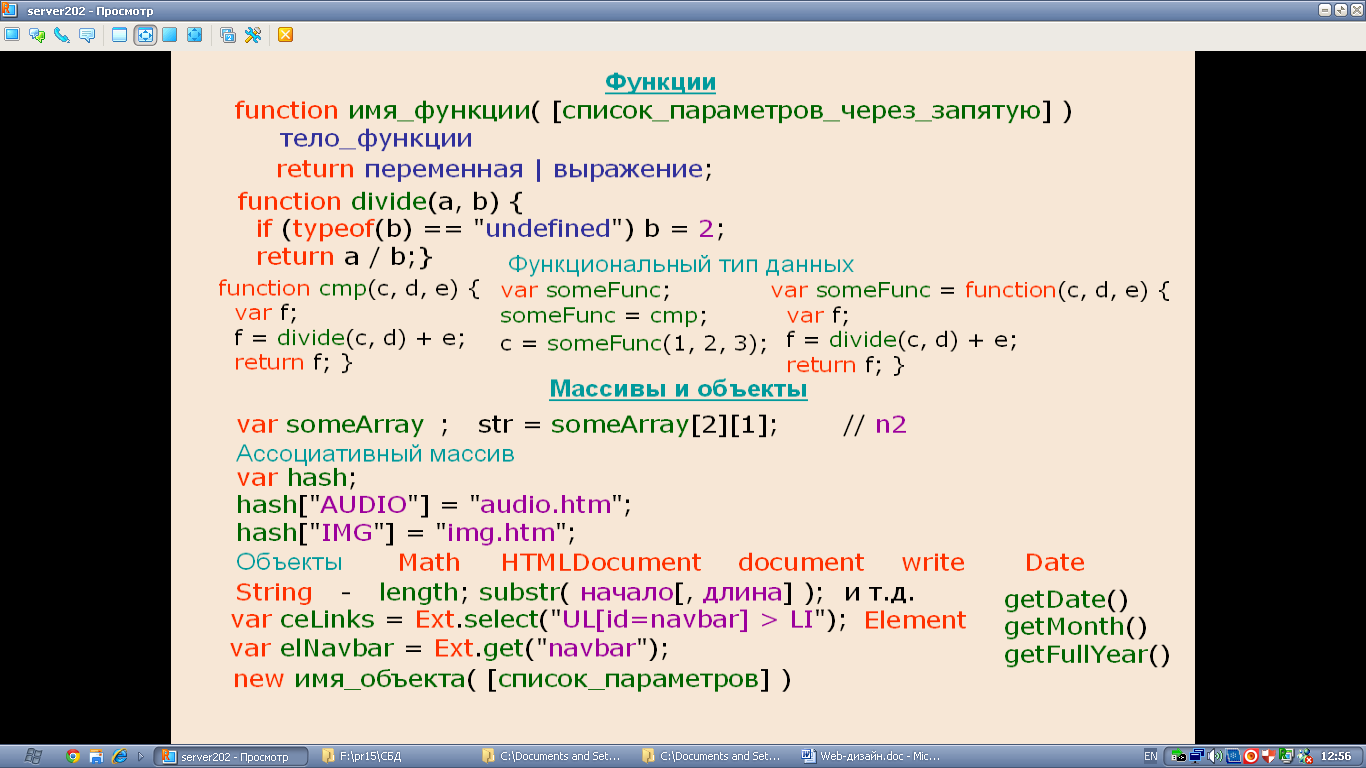1366x768 pixels.
Task: Select full screen stretched arrows icon
Action: [x=195, y=34]
